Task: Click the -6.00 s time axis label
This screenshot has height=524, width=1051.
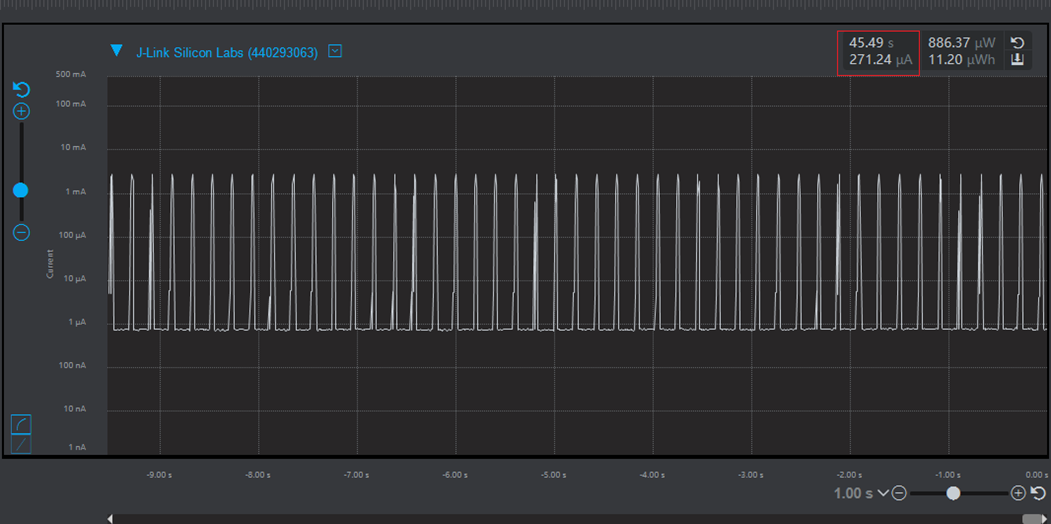Action: point(455,475)
